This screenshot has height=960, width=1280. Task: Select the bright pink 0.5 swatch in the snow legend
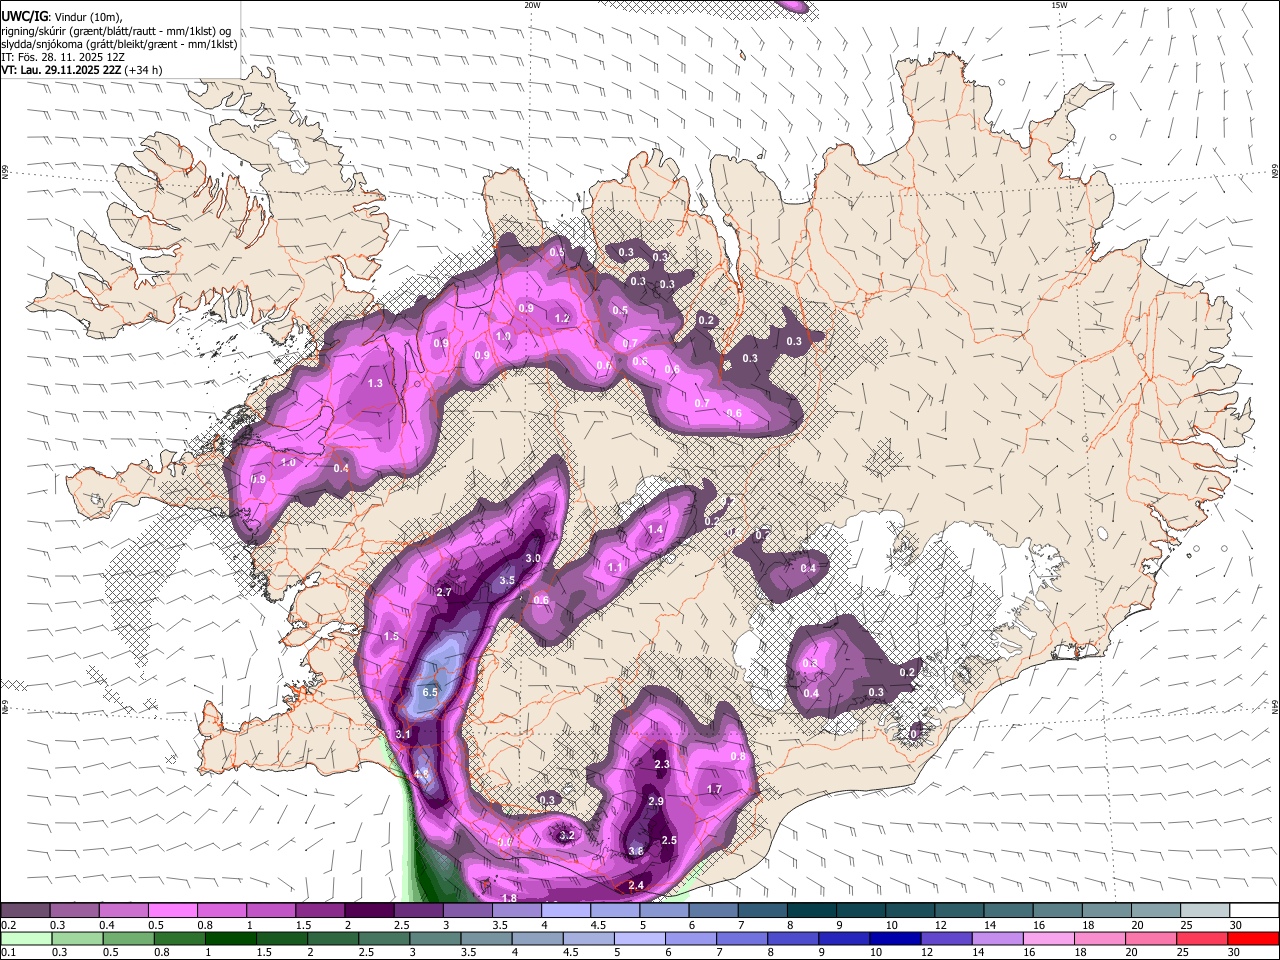(x=172, y=911)
